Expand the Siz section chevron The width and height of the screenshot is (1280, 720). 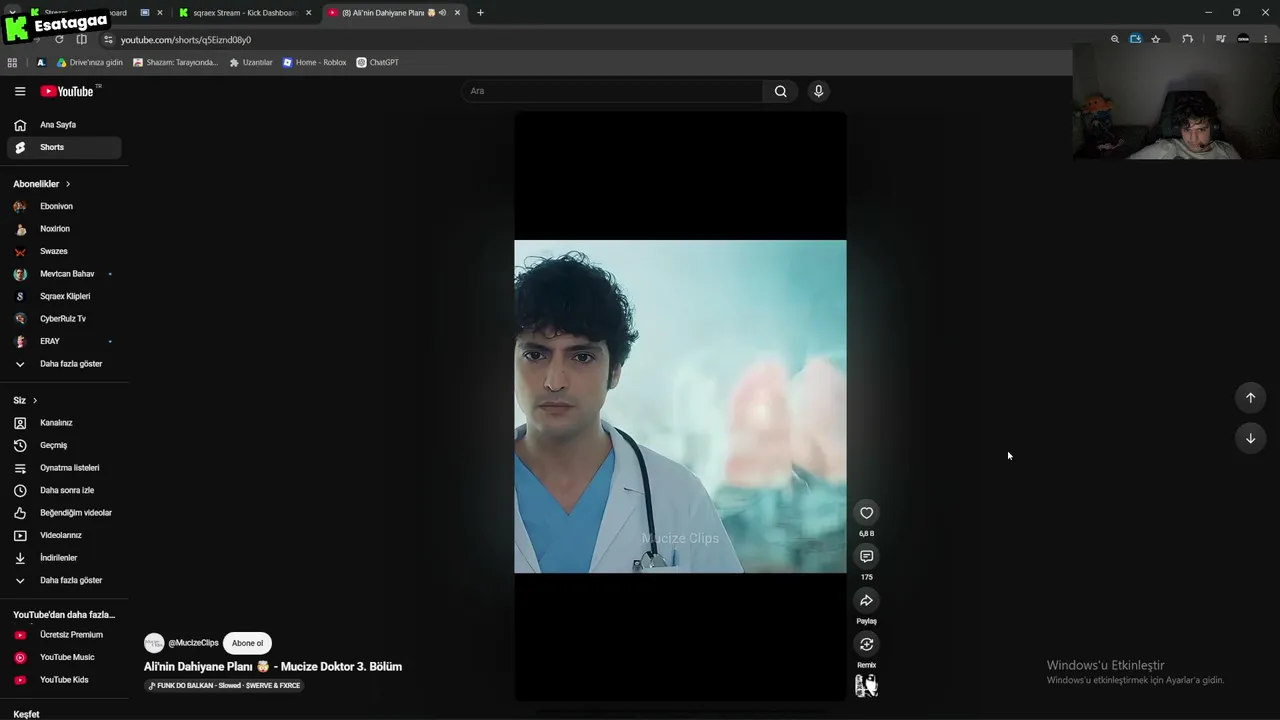click(x=35, y=400)
